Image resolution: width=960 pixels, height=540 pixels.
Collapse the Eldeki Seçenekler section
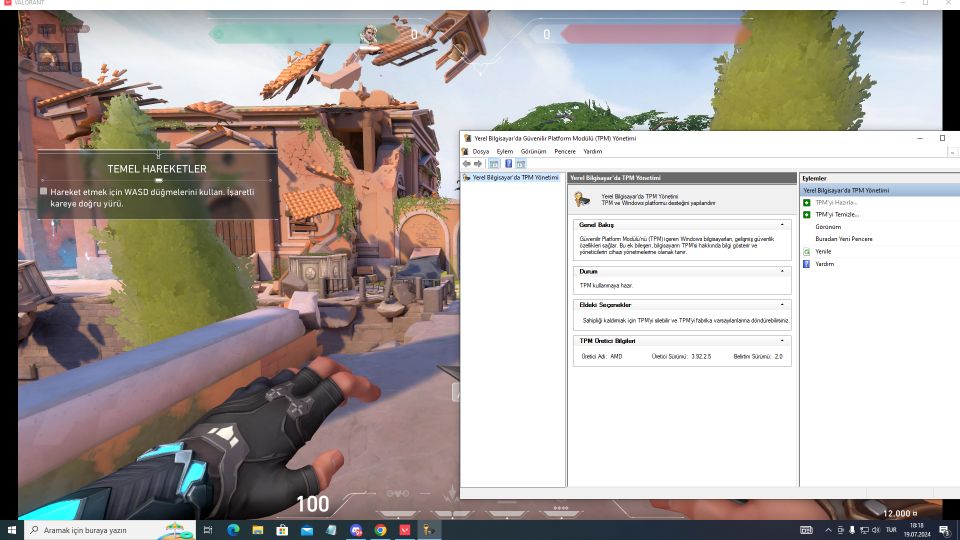(782, 305)
